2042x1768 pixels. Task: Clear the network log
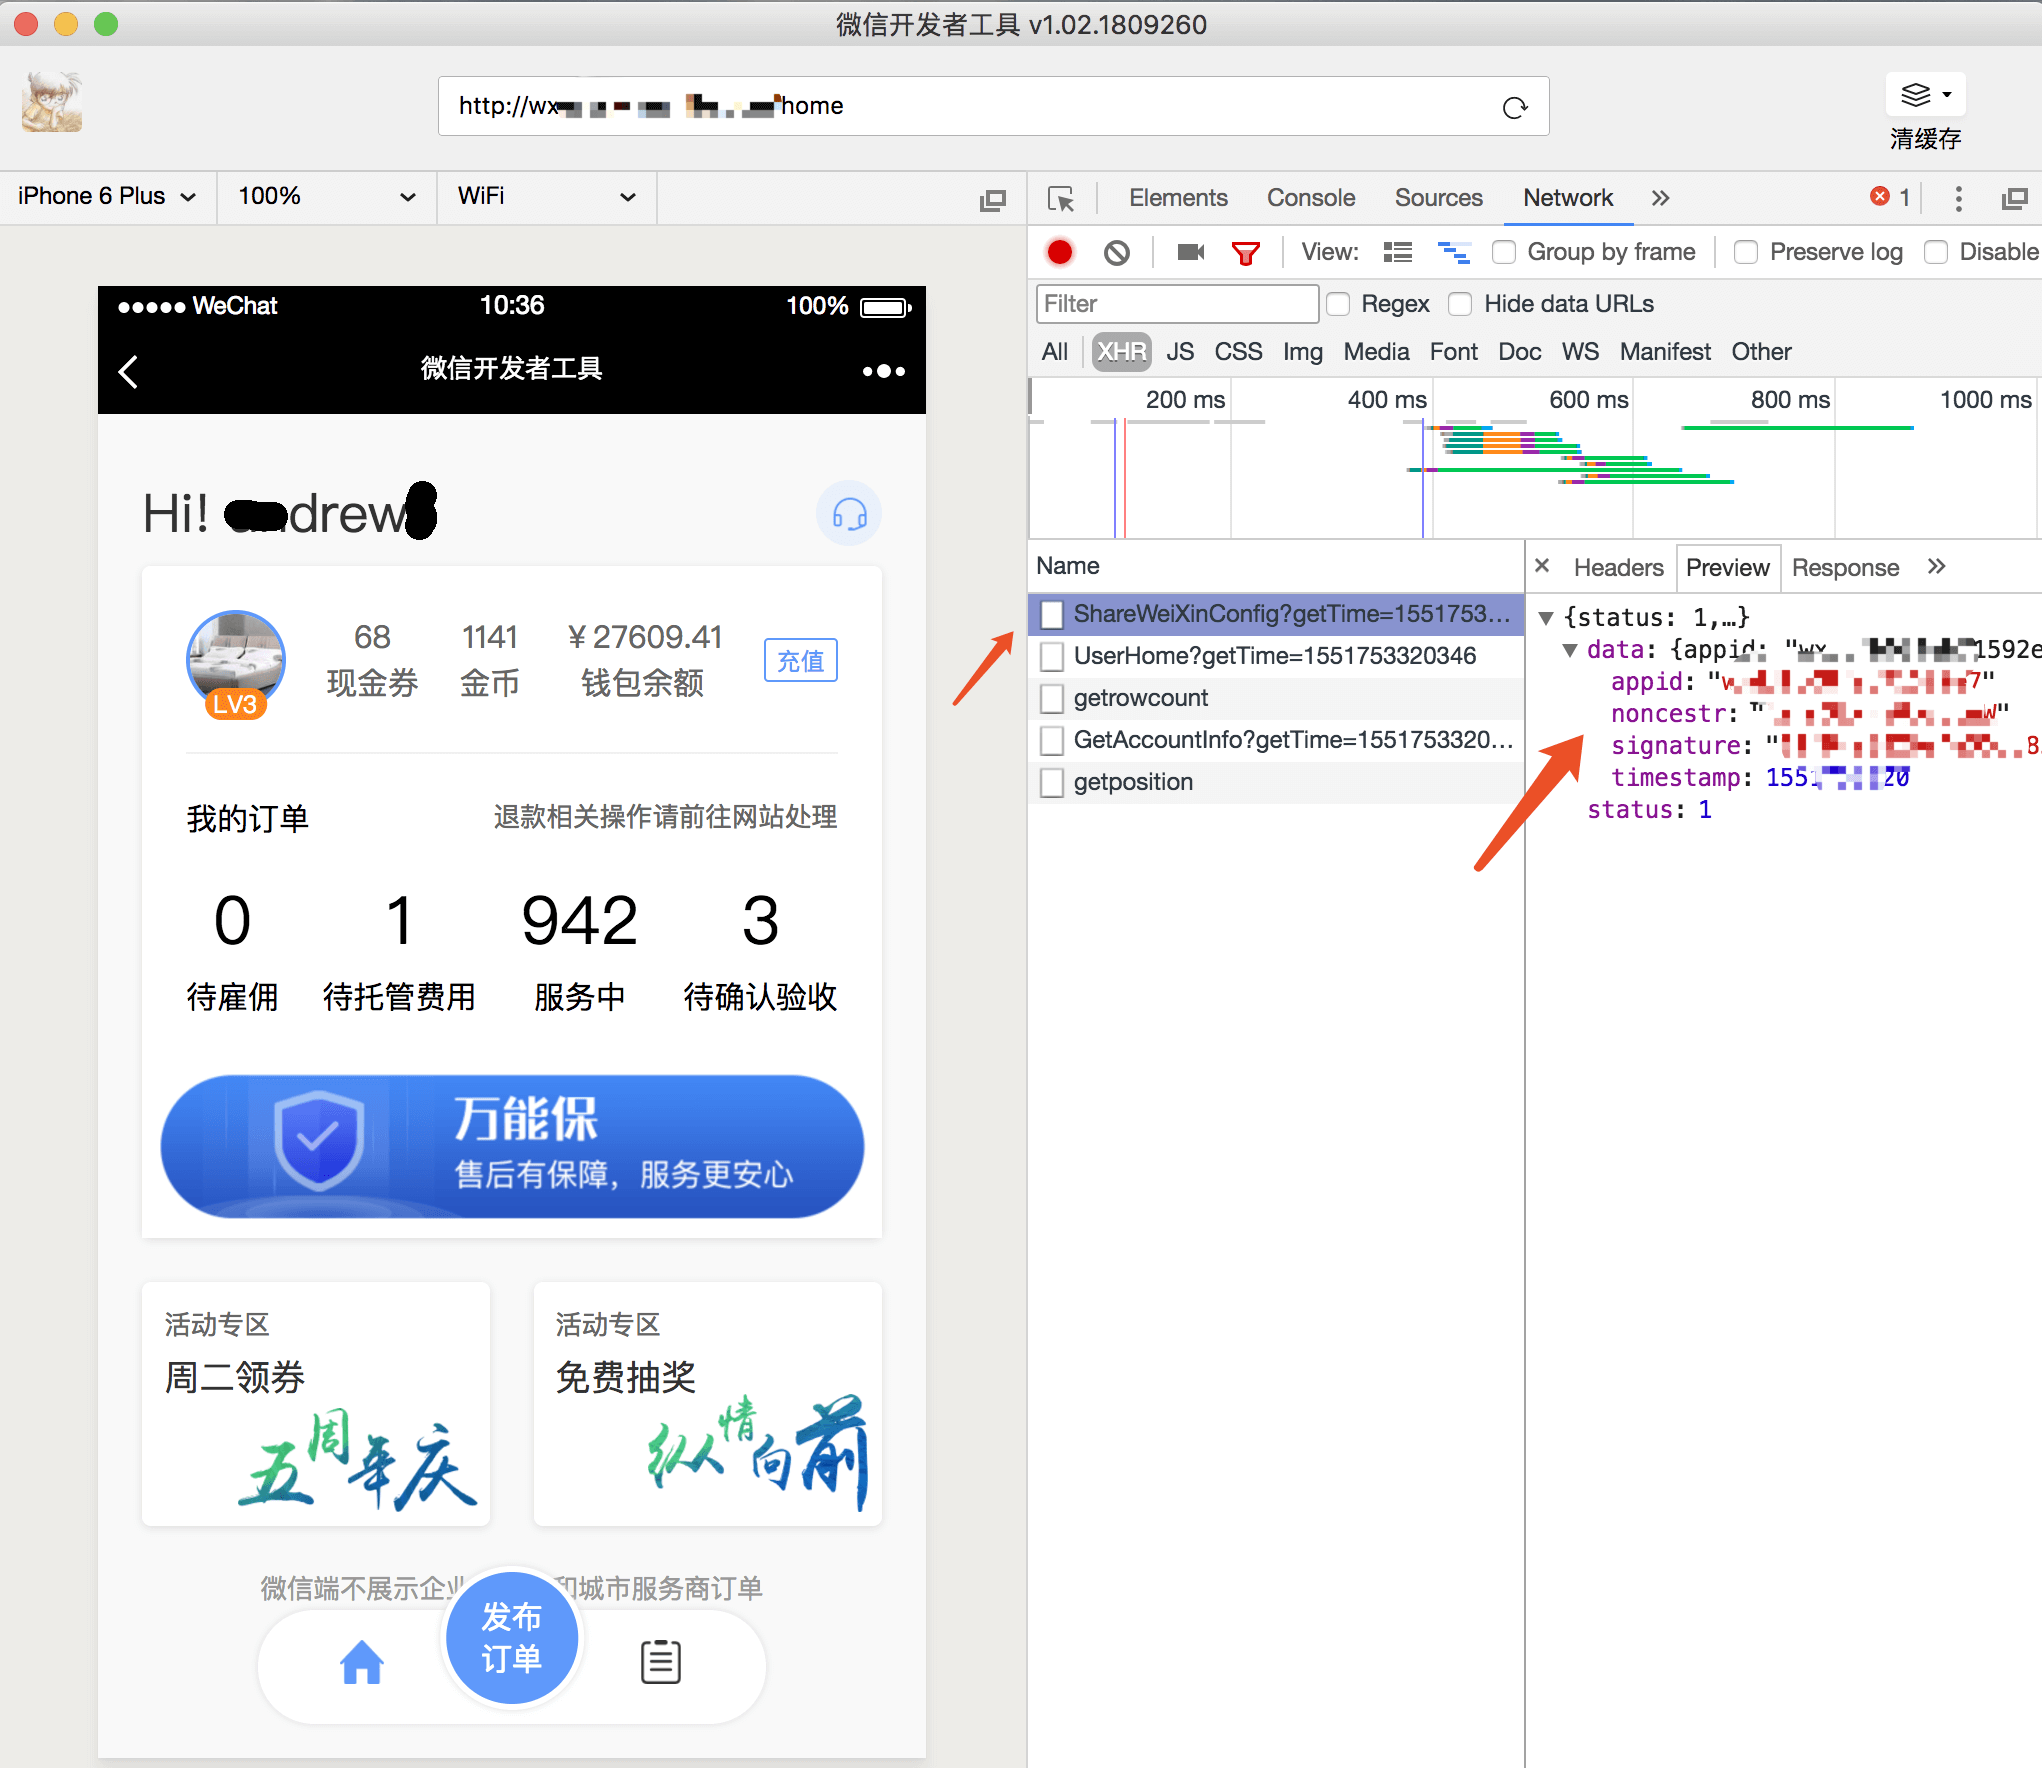1117,252
